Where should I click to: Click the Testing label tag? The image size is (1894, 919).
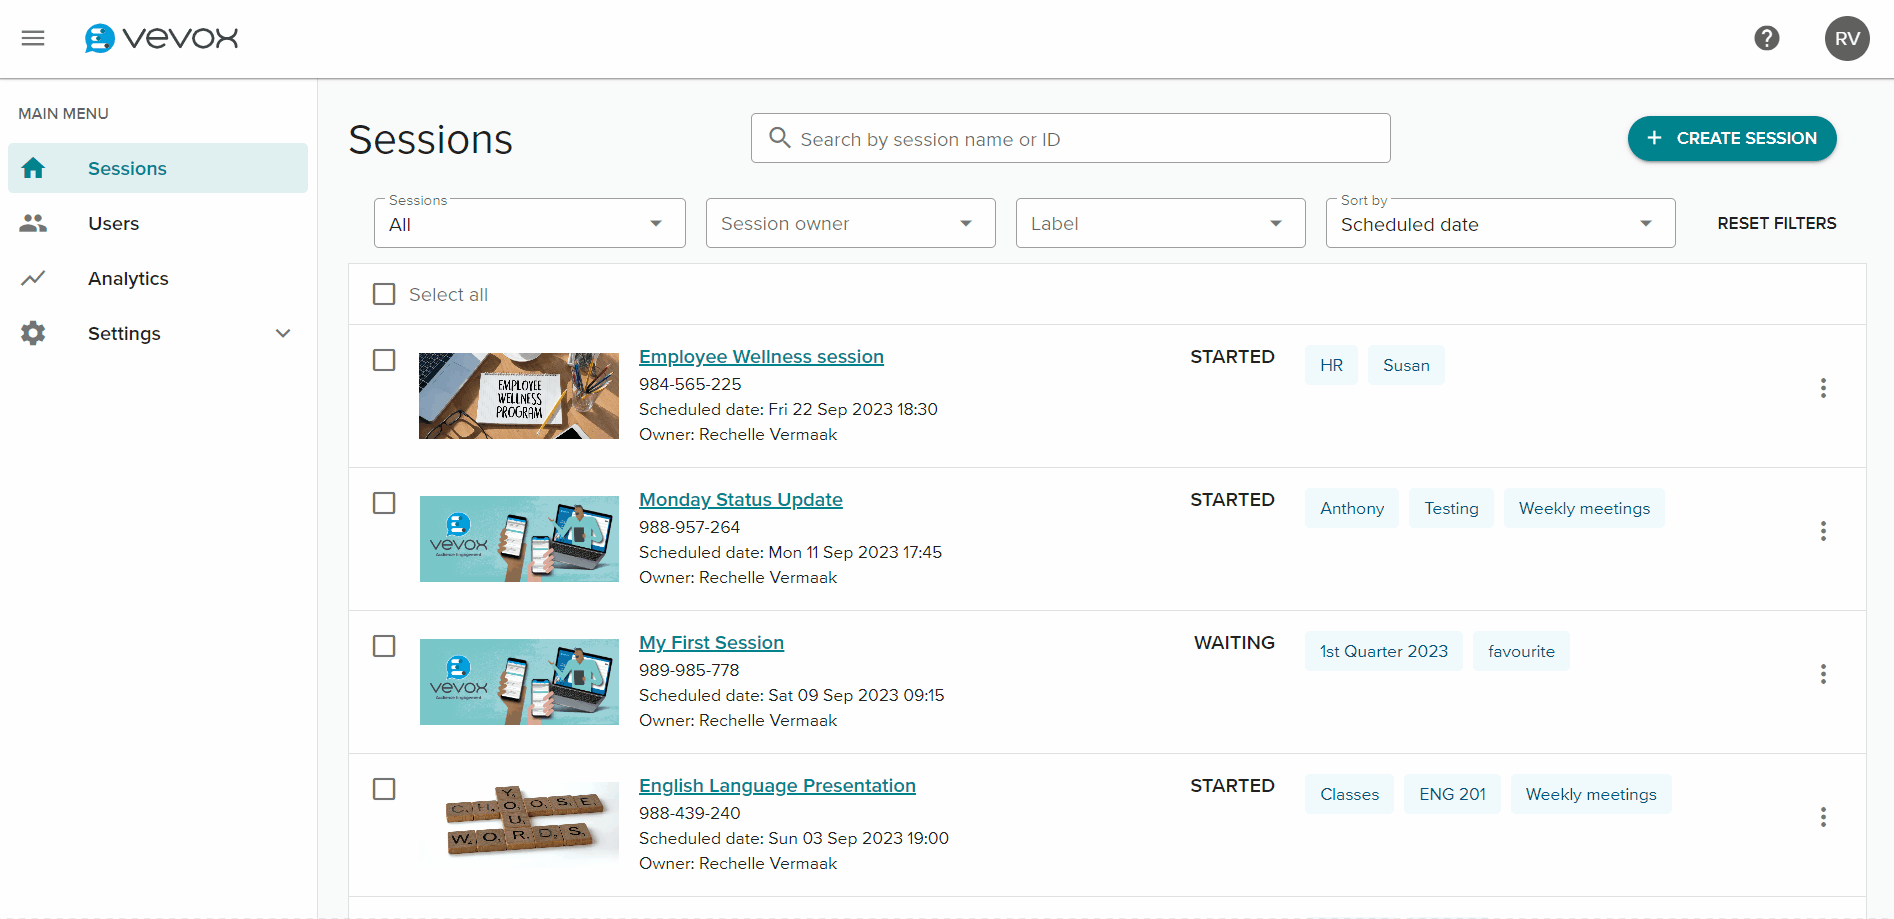click(x=1451, y=508)
